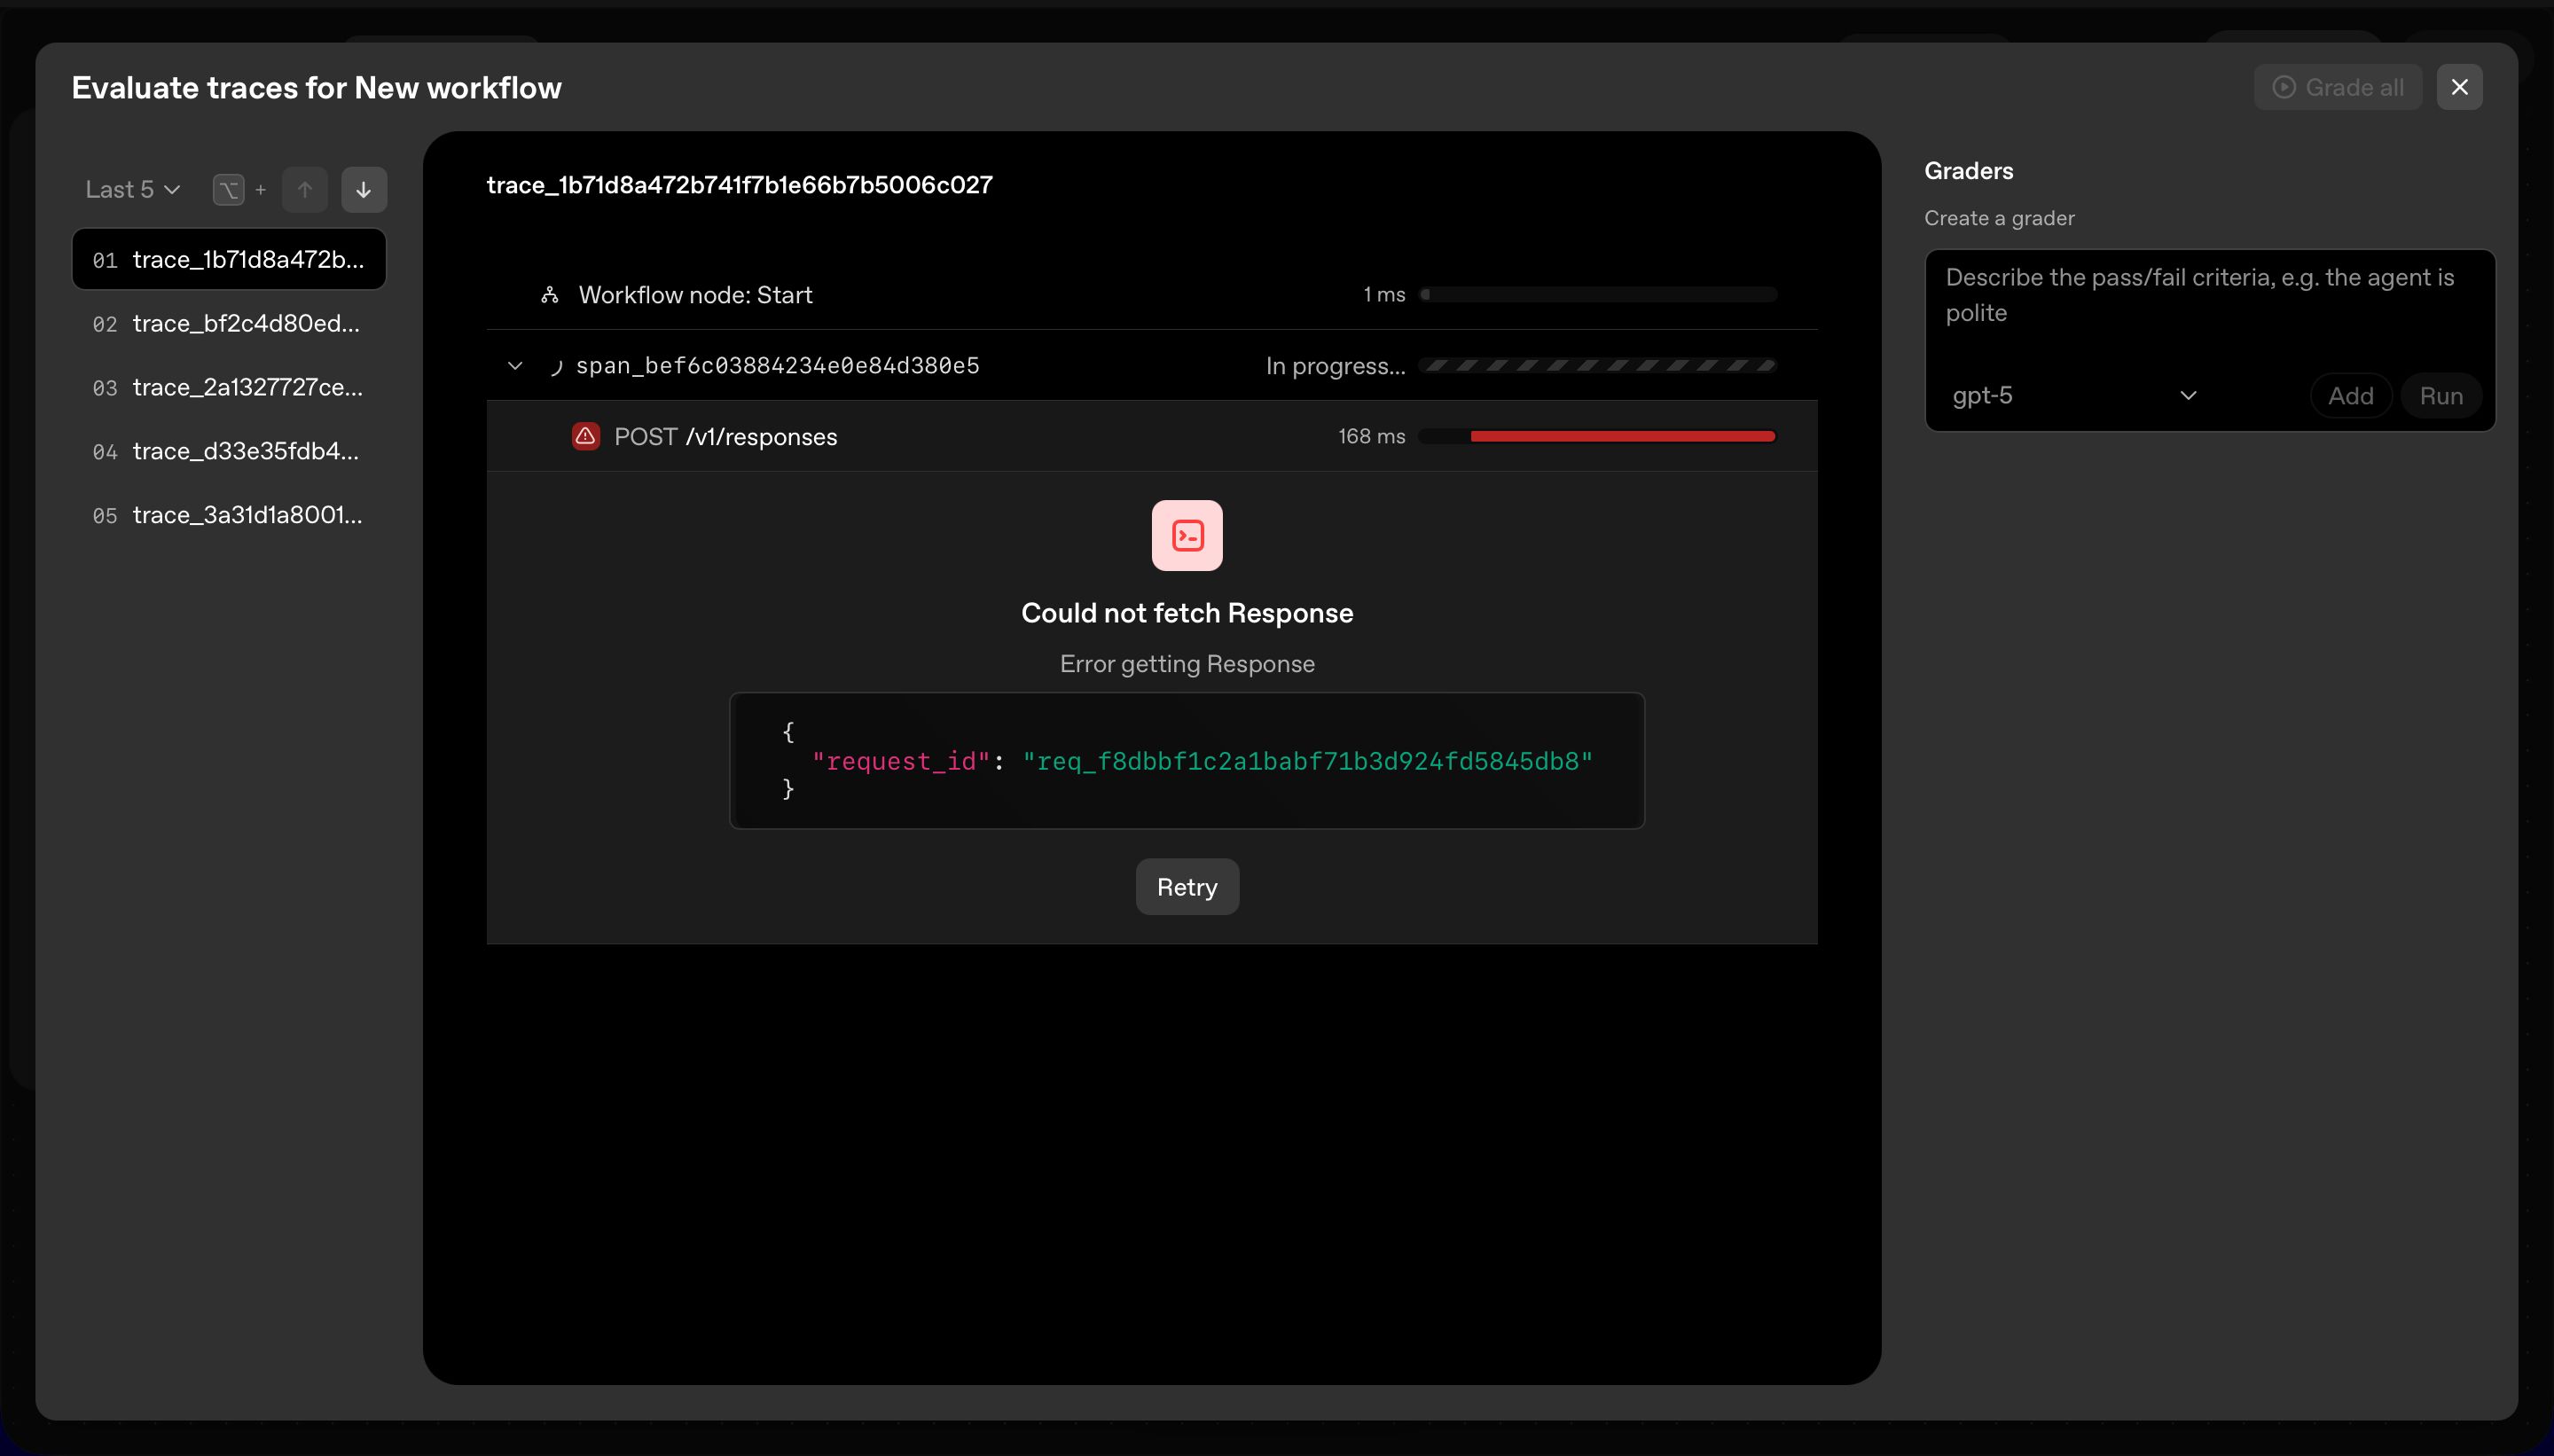Click the pink terminal response icon

pyautogui.click(x=1187, y=536)
